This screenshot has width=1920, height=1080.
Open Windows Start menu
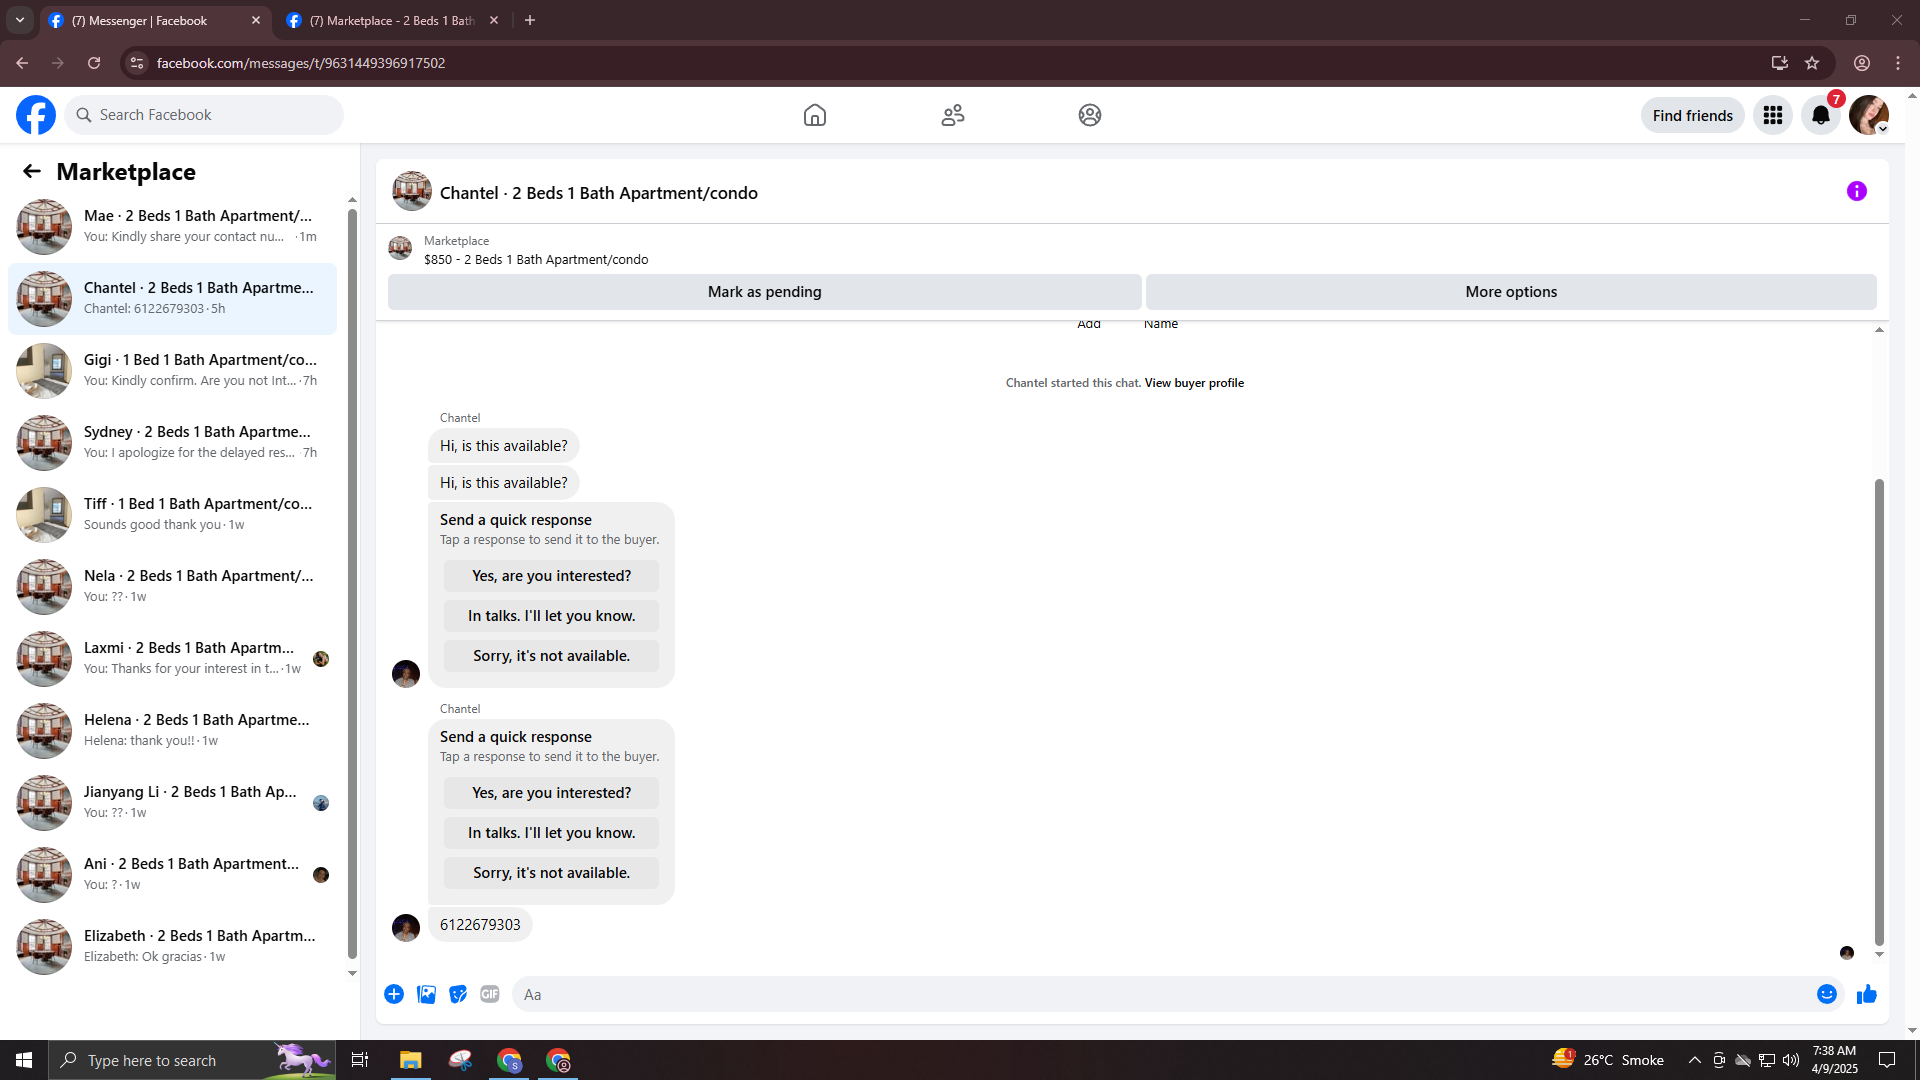click(24, 1060)
